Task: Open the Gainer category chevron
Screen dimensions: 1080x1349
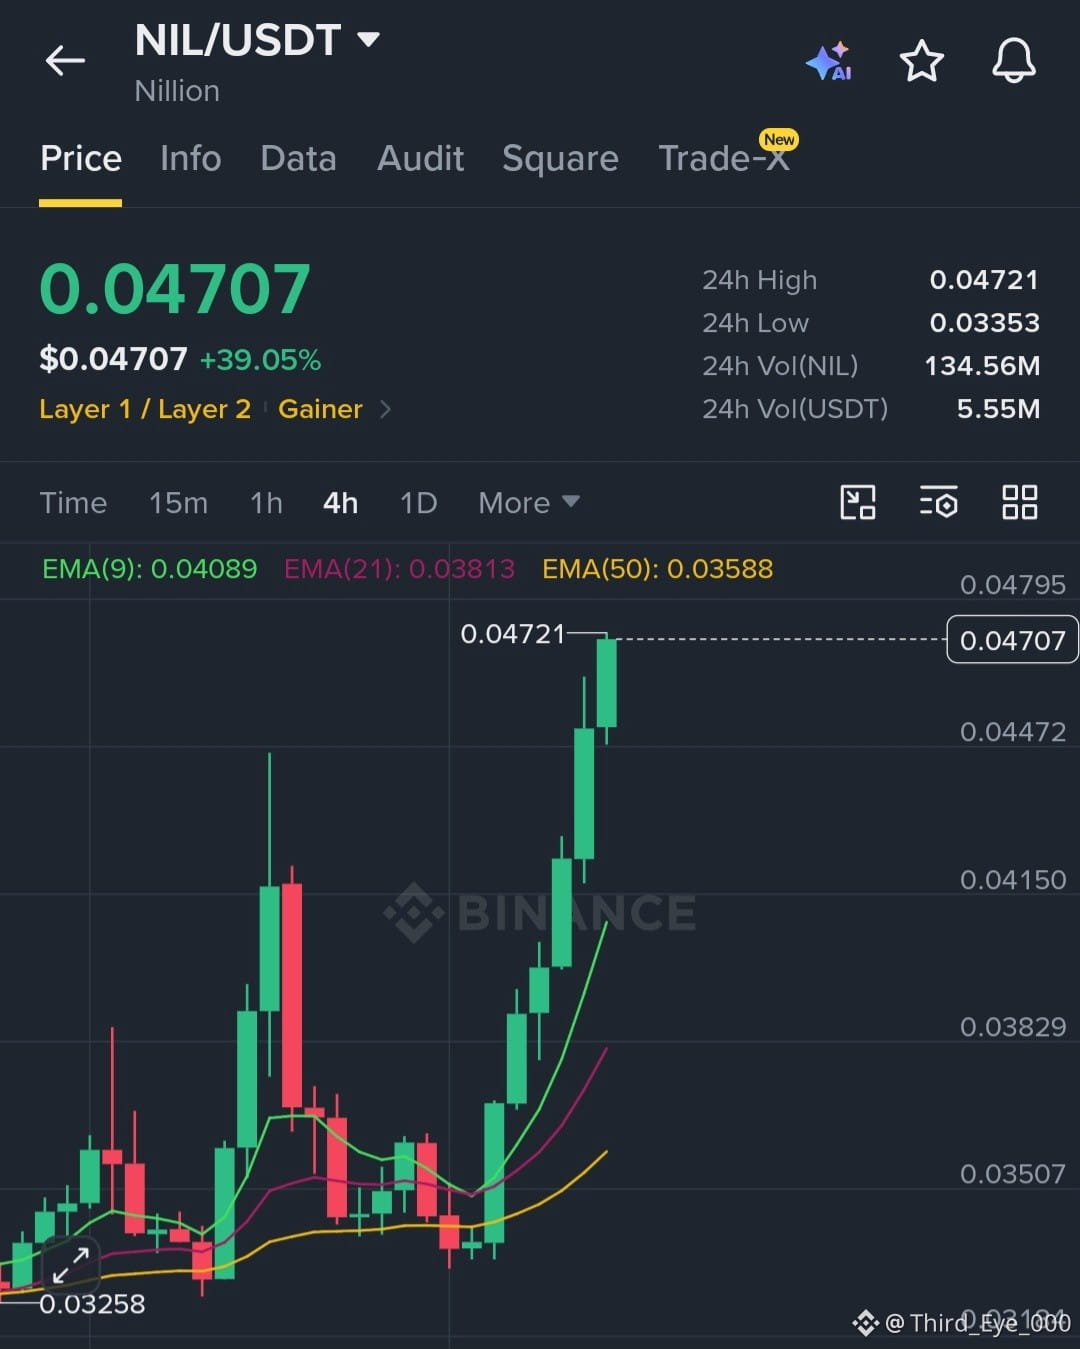Action: point(386,409)
